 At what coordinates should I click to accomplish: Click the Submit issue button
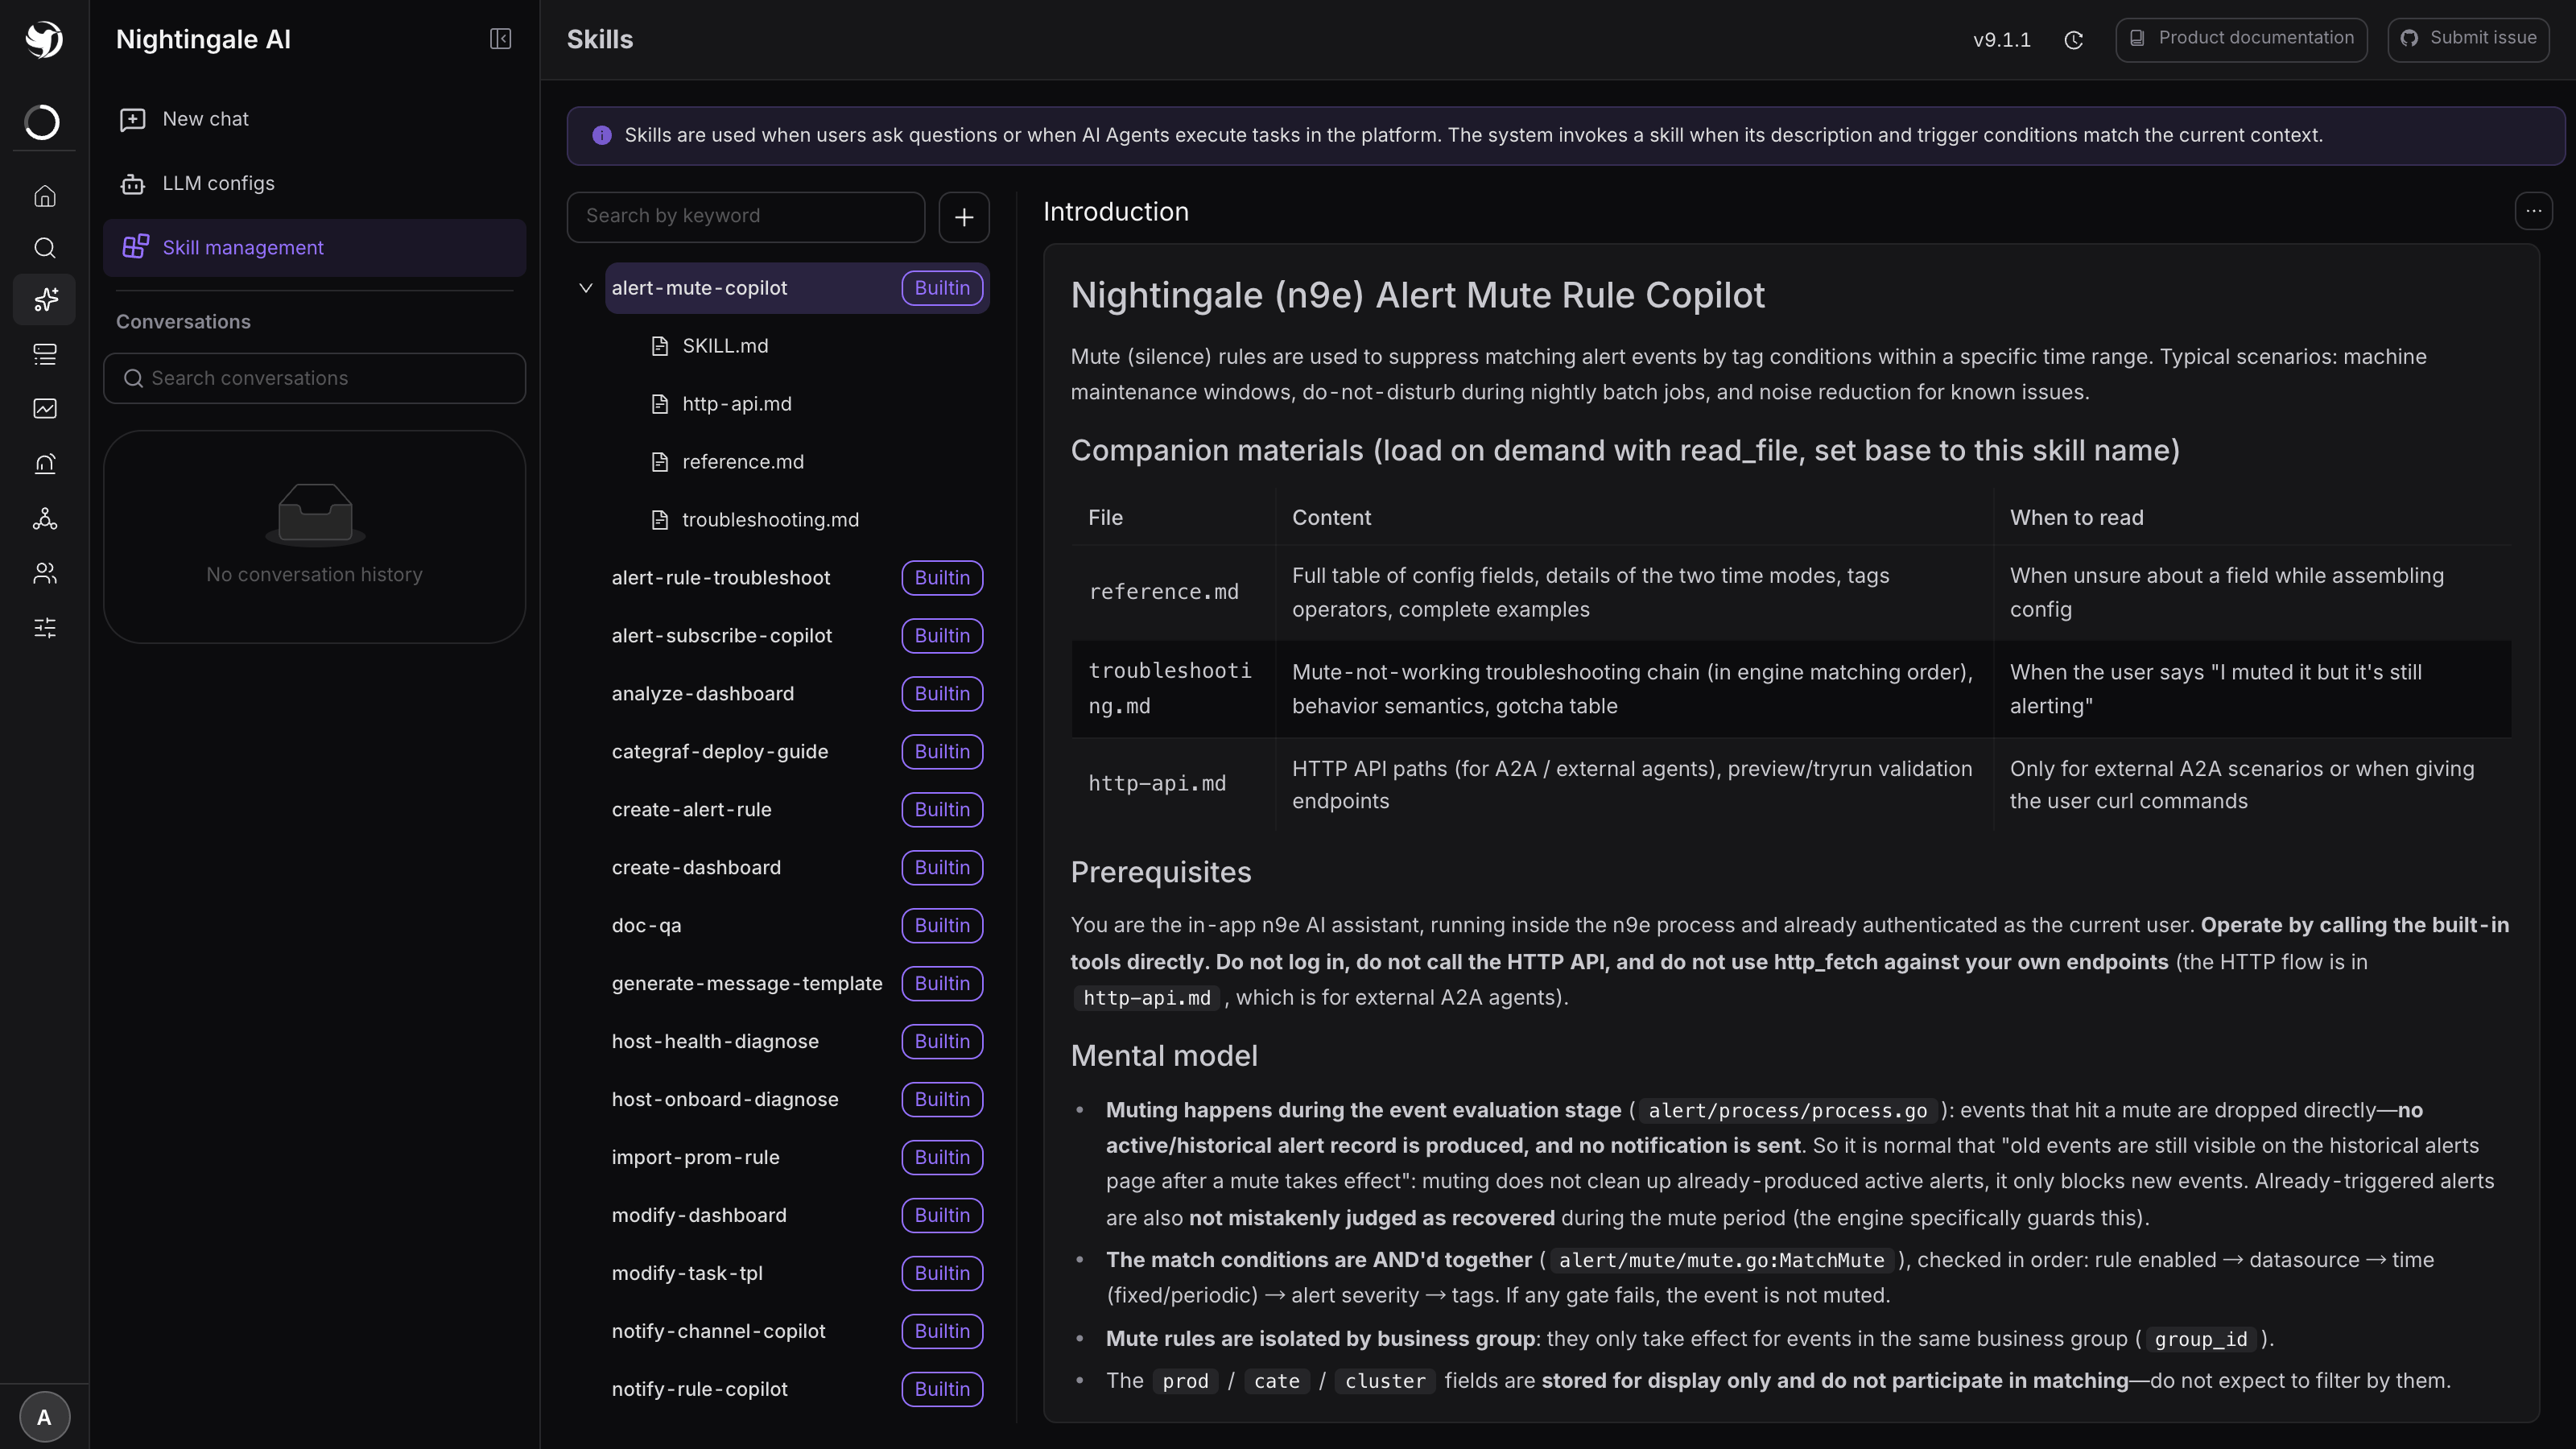(x=2468, y=39)
